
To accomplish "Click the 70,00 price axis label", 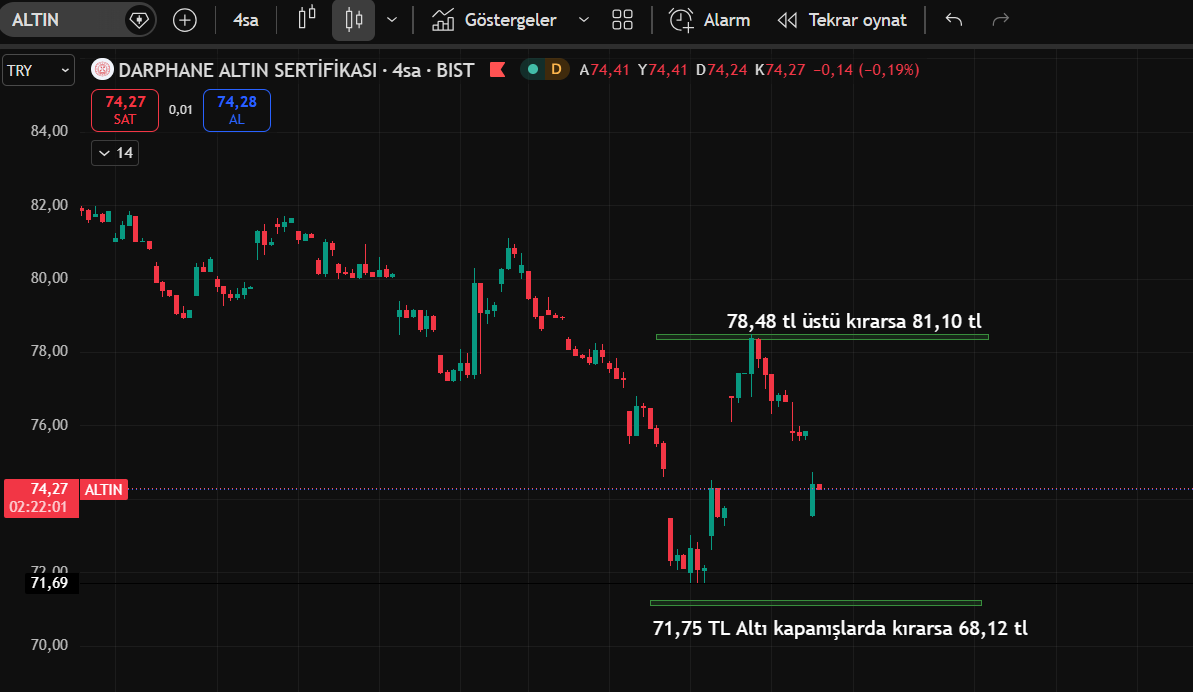I will [49, 645].
